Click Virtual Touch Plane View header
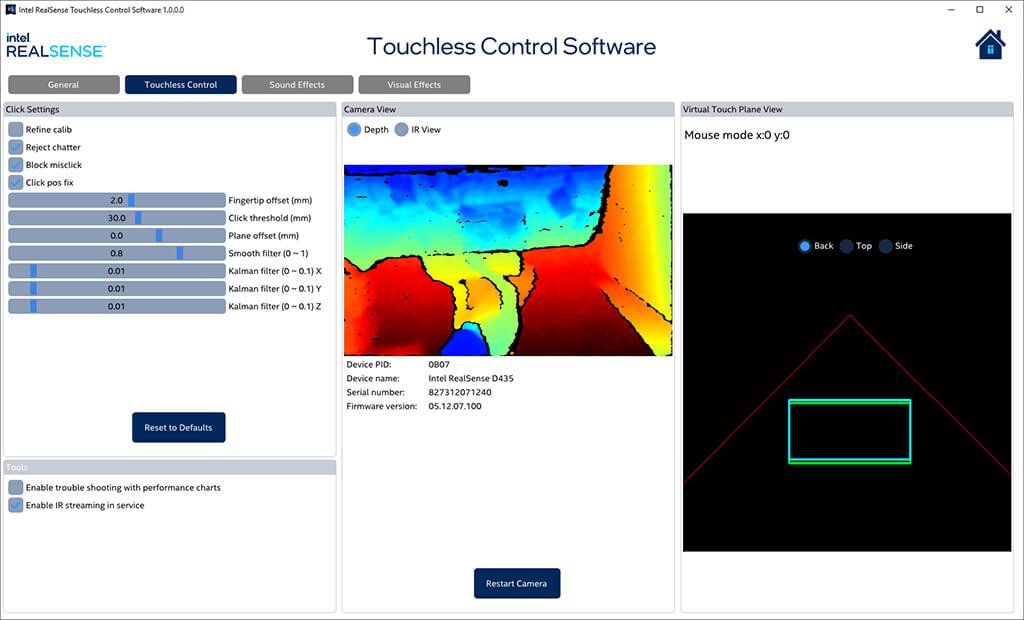Screen dimensions: 1024x620 (x=847, y=109)
